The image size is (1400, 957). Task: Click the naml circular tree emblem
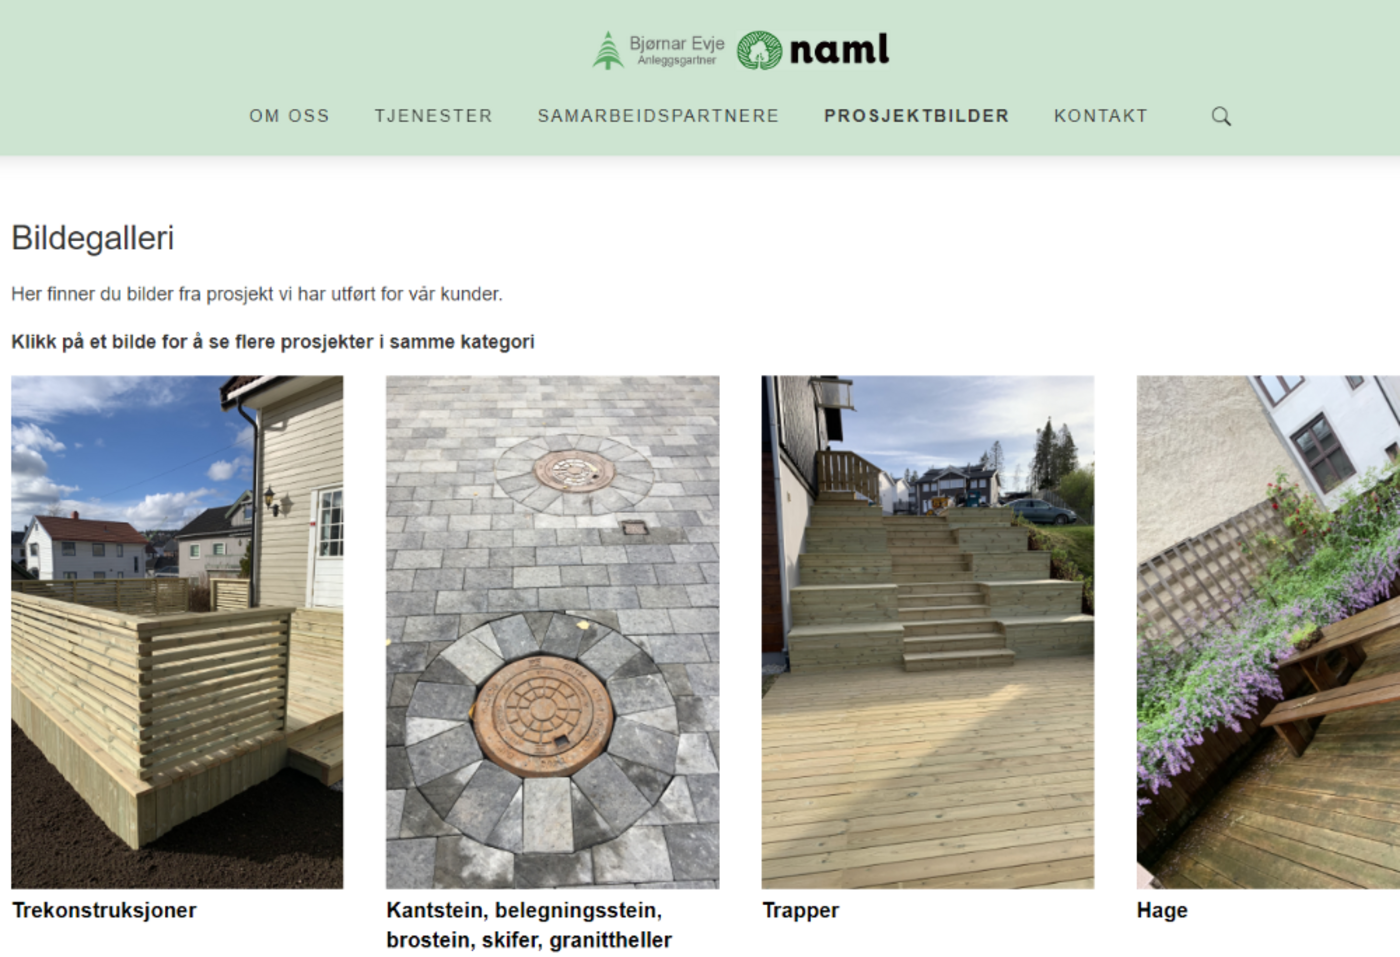pos(759,50)
